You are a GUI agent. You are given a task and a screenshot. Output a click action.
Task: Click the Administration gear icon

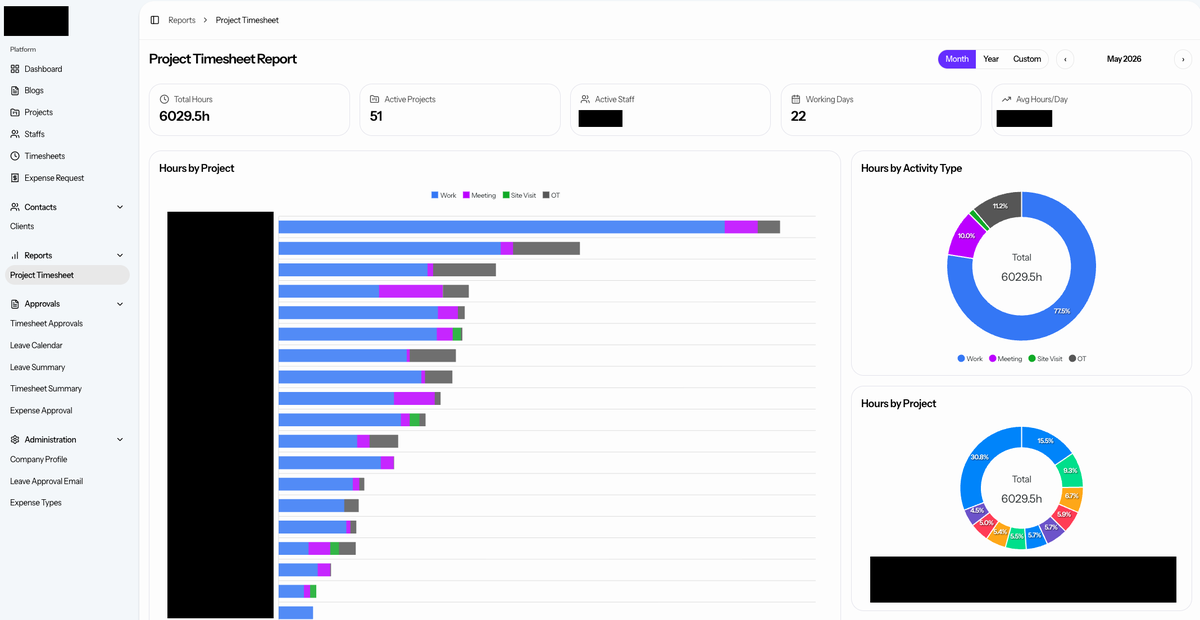[x=15, y=440]
